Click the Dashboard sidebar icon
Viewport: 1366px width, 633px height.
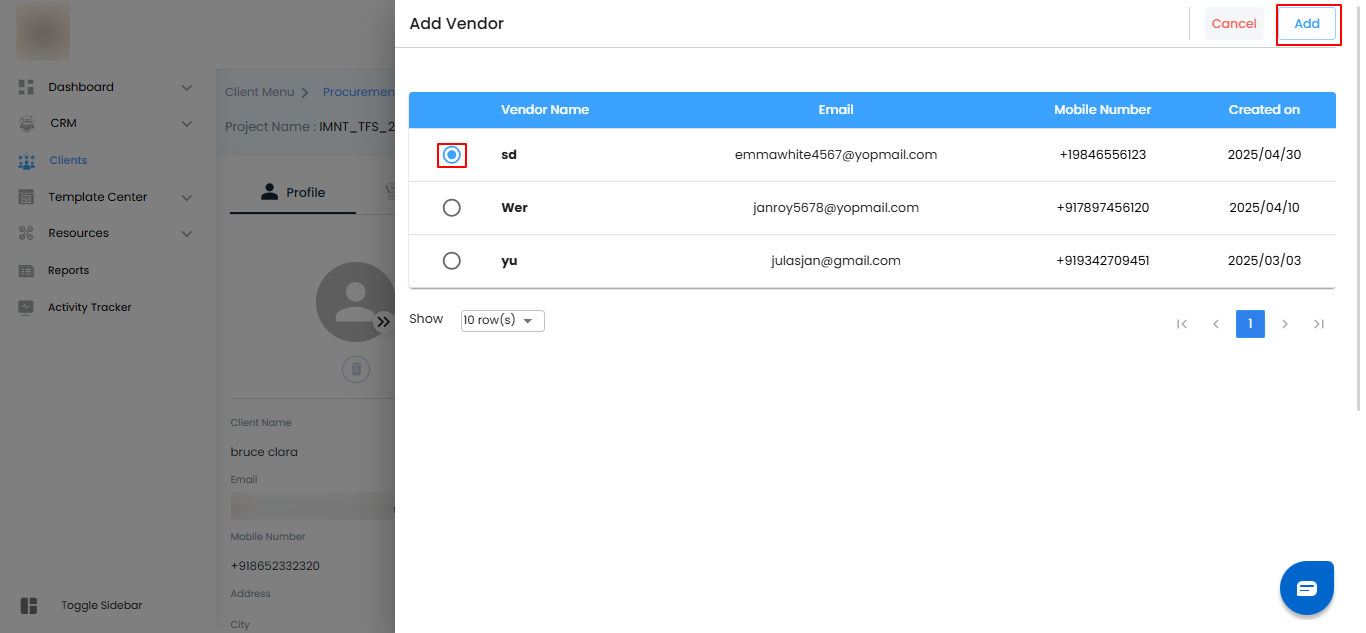27,87
